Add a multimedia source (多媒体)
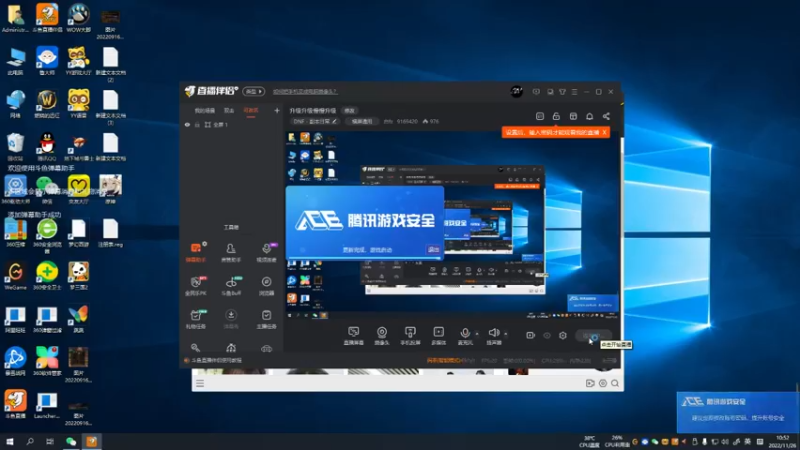The image size is (800, 450). click(439, 336)
